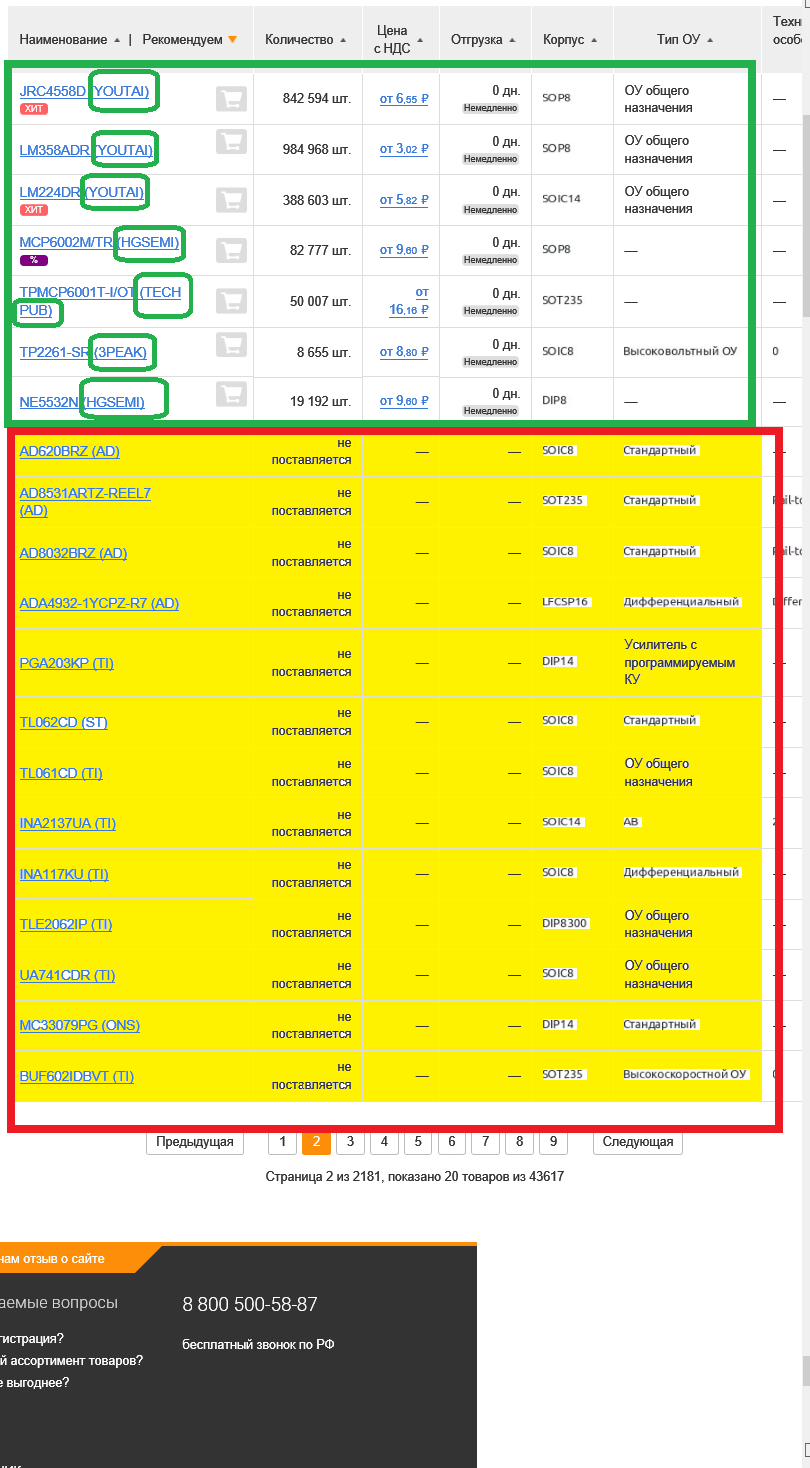810x1468 pixels.
Task: Sort by Рекомендуем
Action: pyautogui.click(x=190, y=40)
